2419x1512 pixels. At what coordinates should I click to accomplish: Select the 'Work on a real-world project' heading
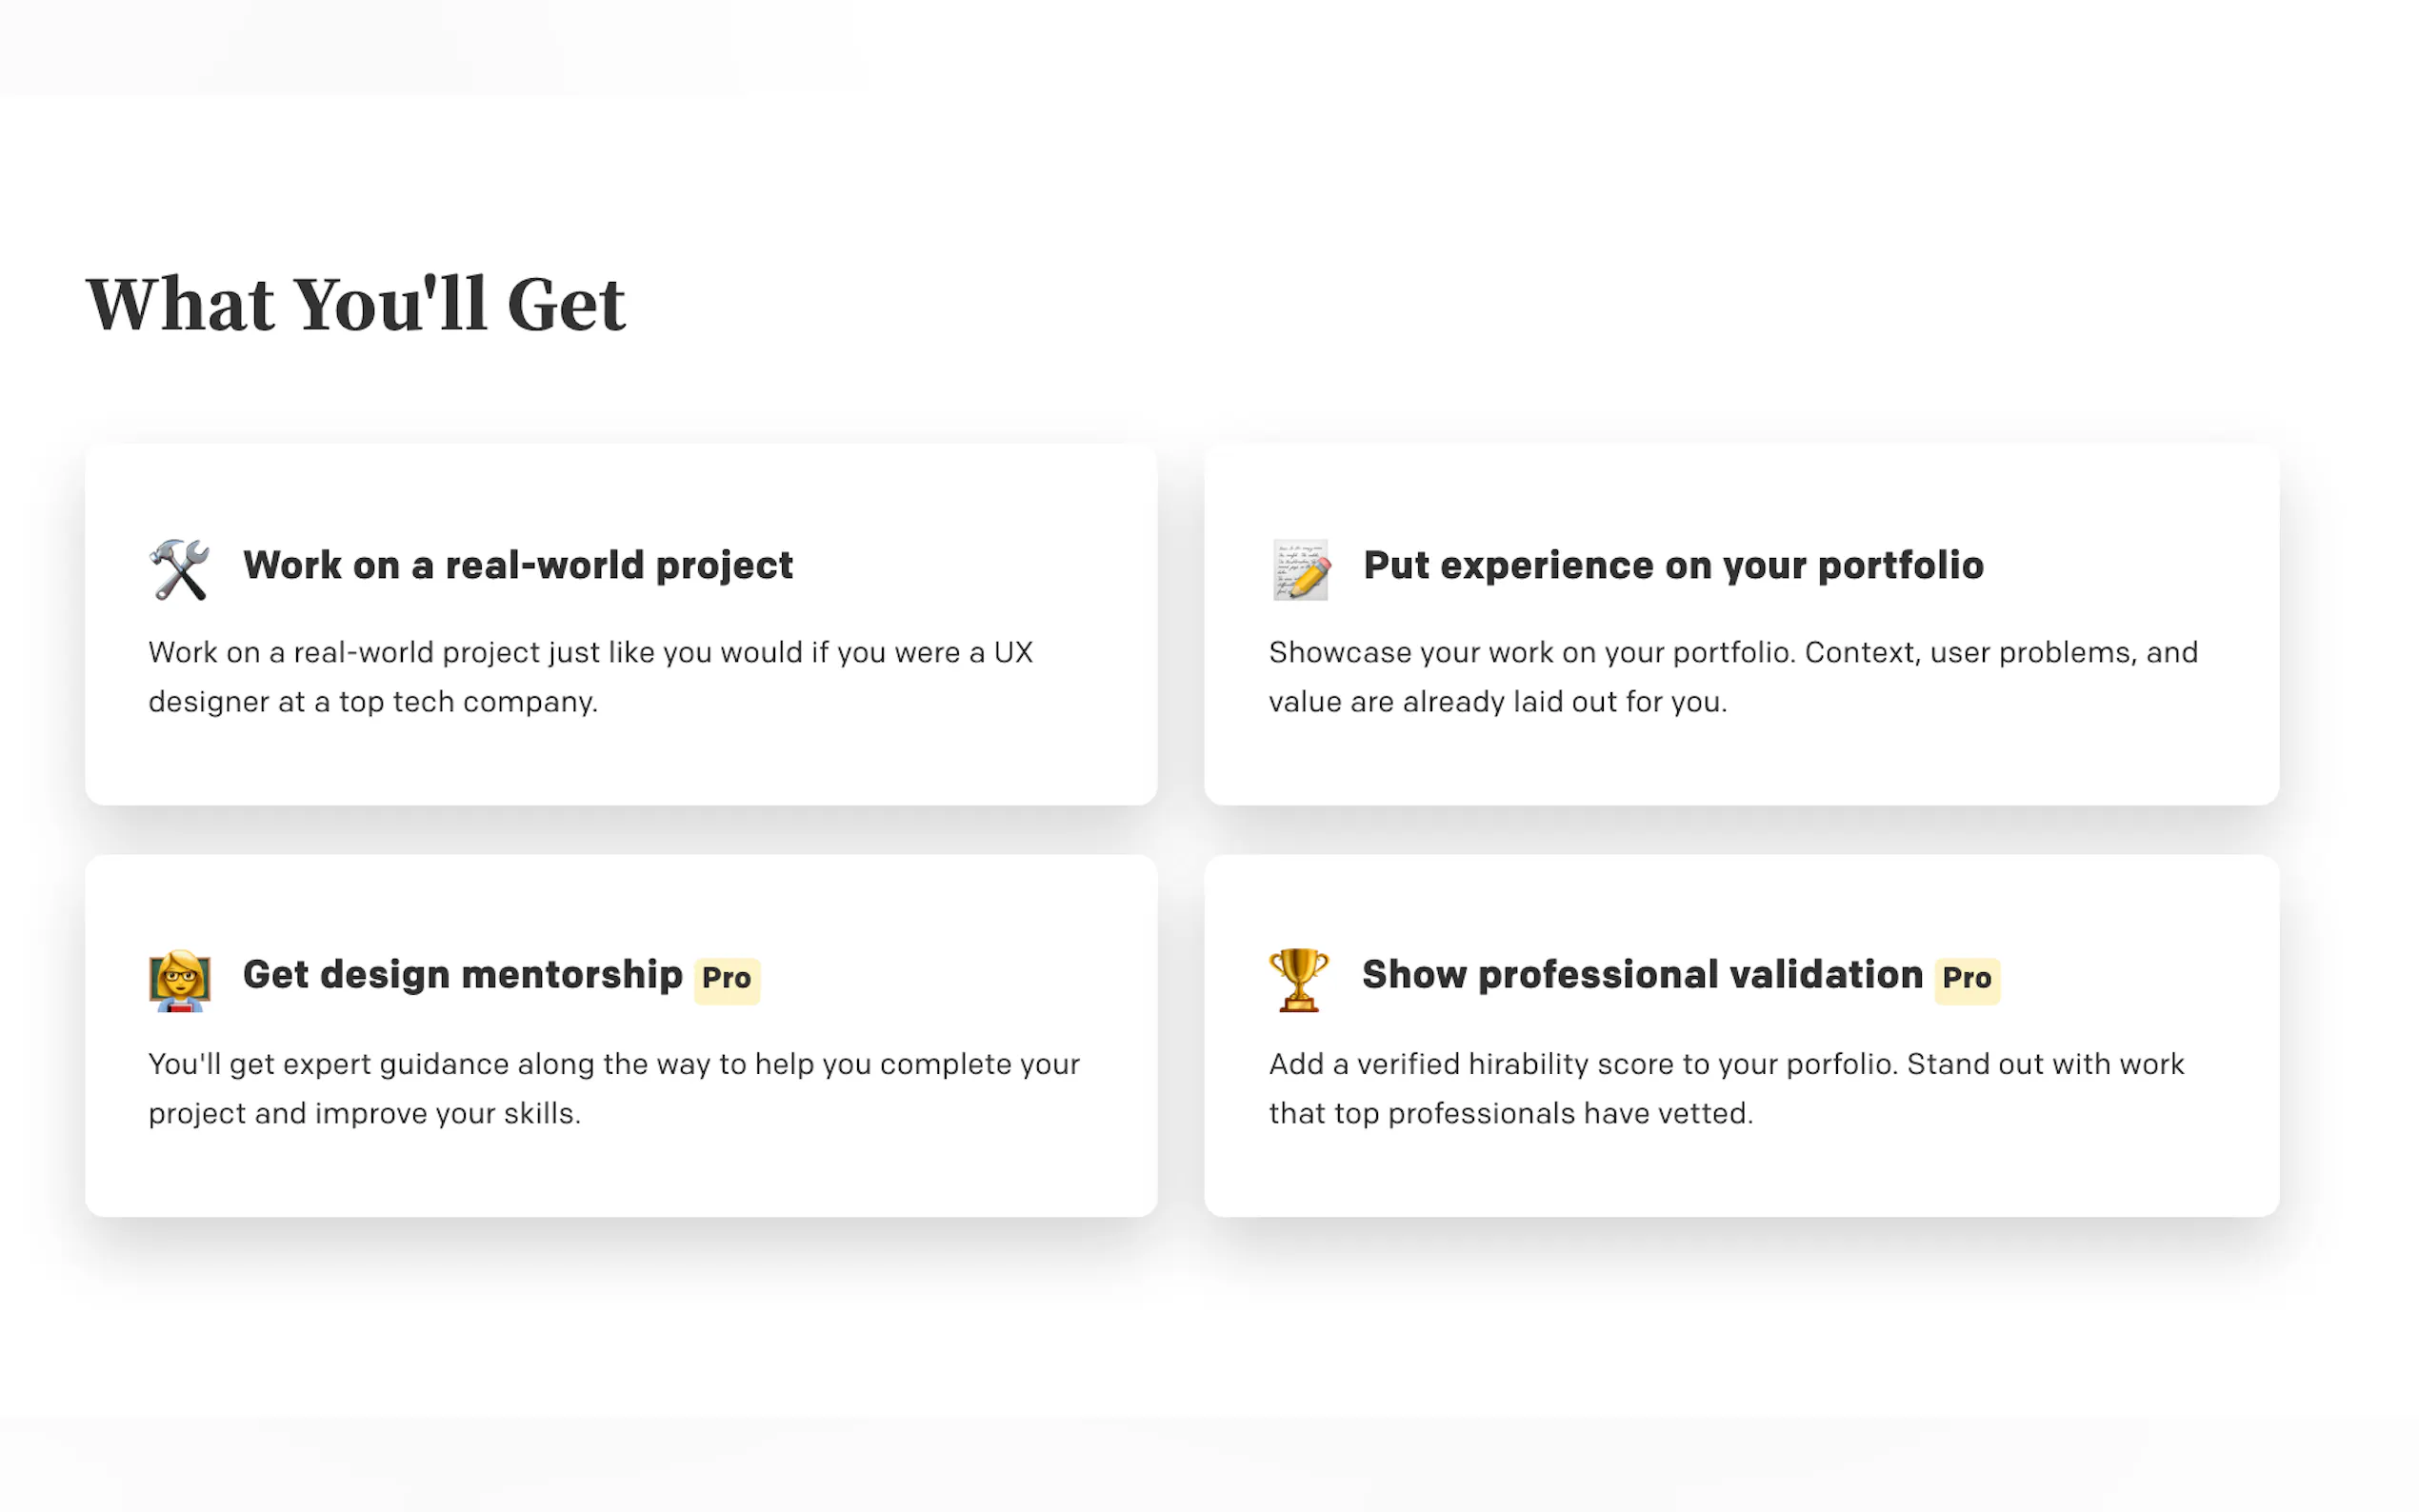tap(518, 566)
